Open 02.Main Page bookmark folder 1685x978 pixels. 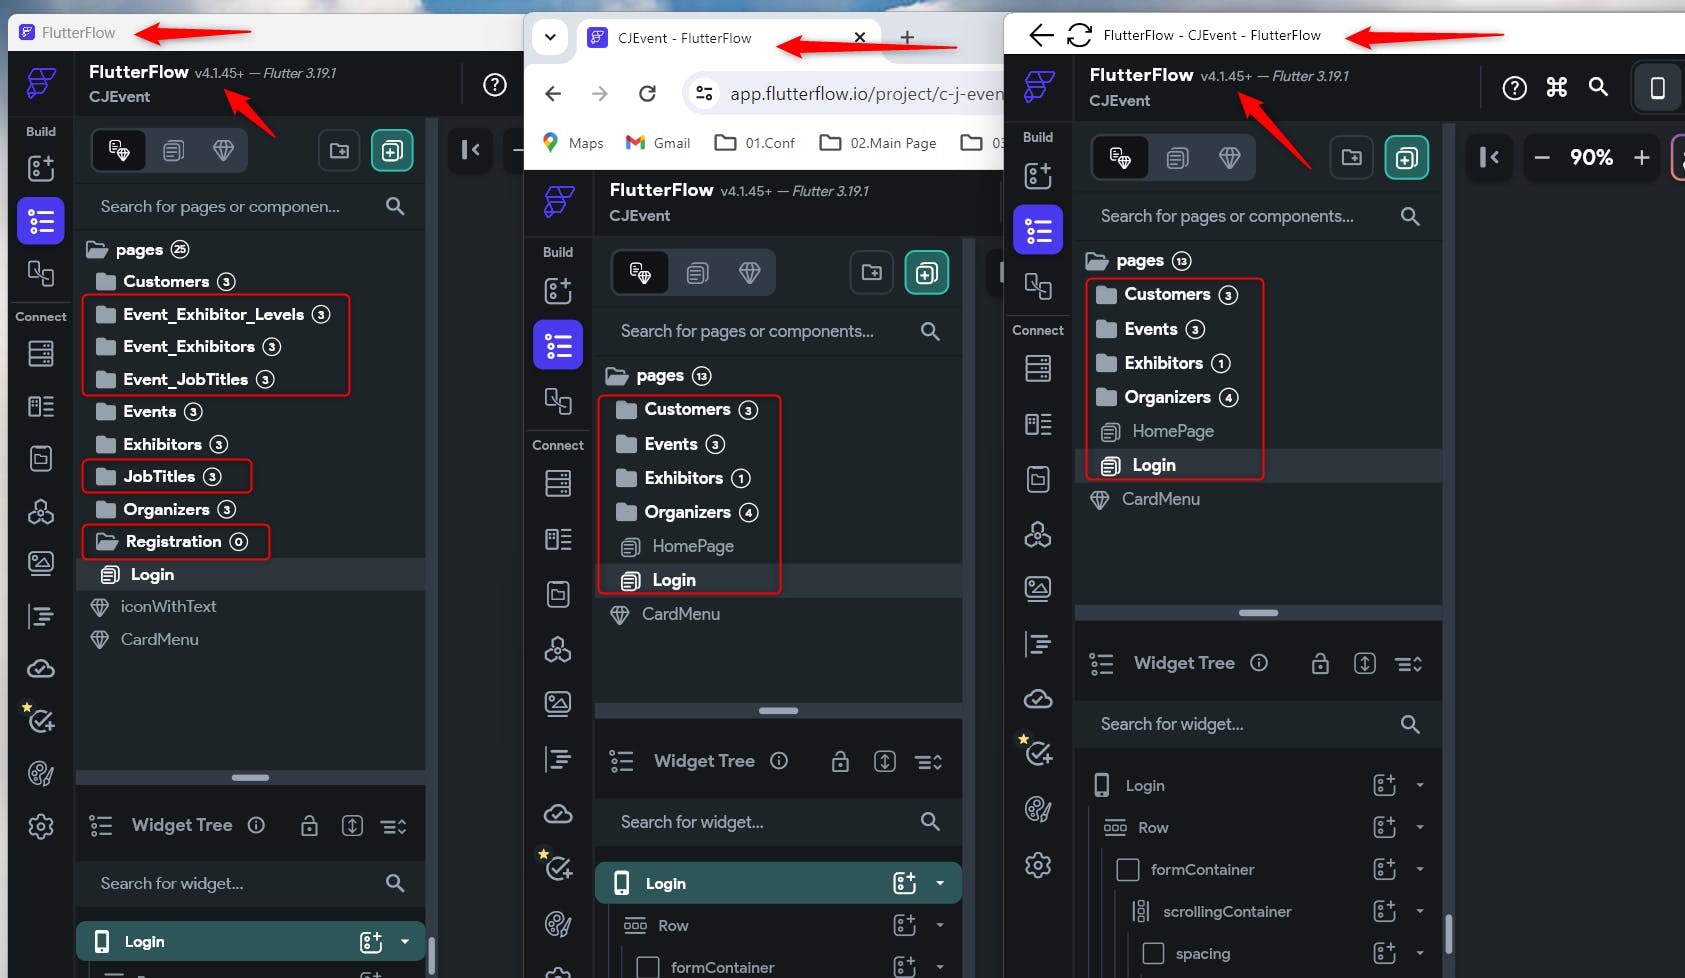click(x=878, y=143)
